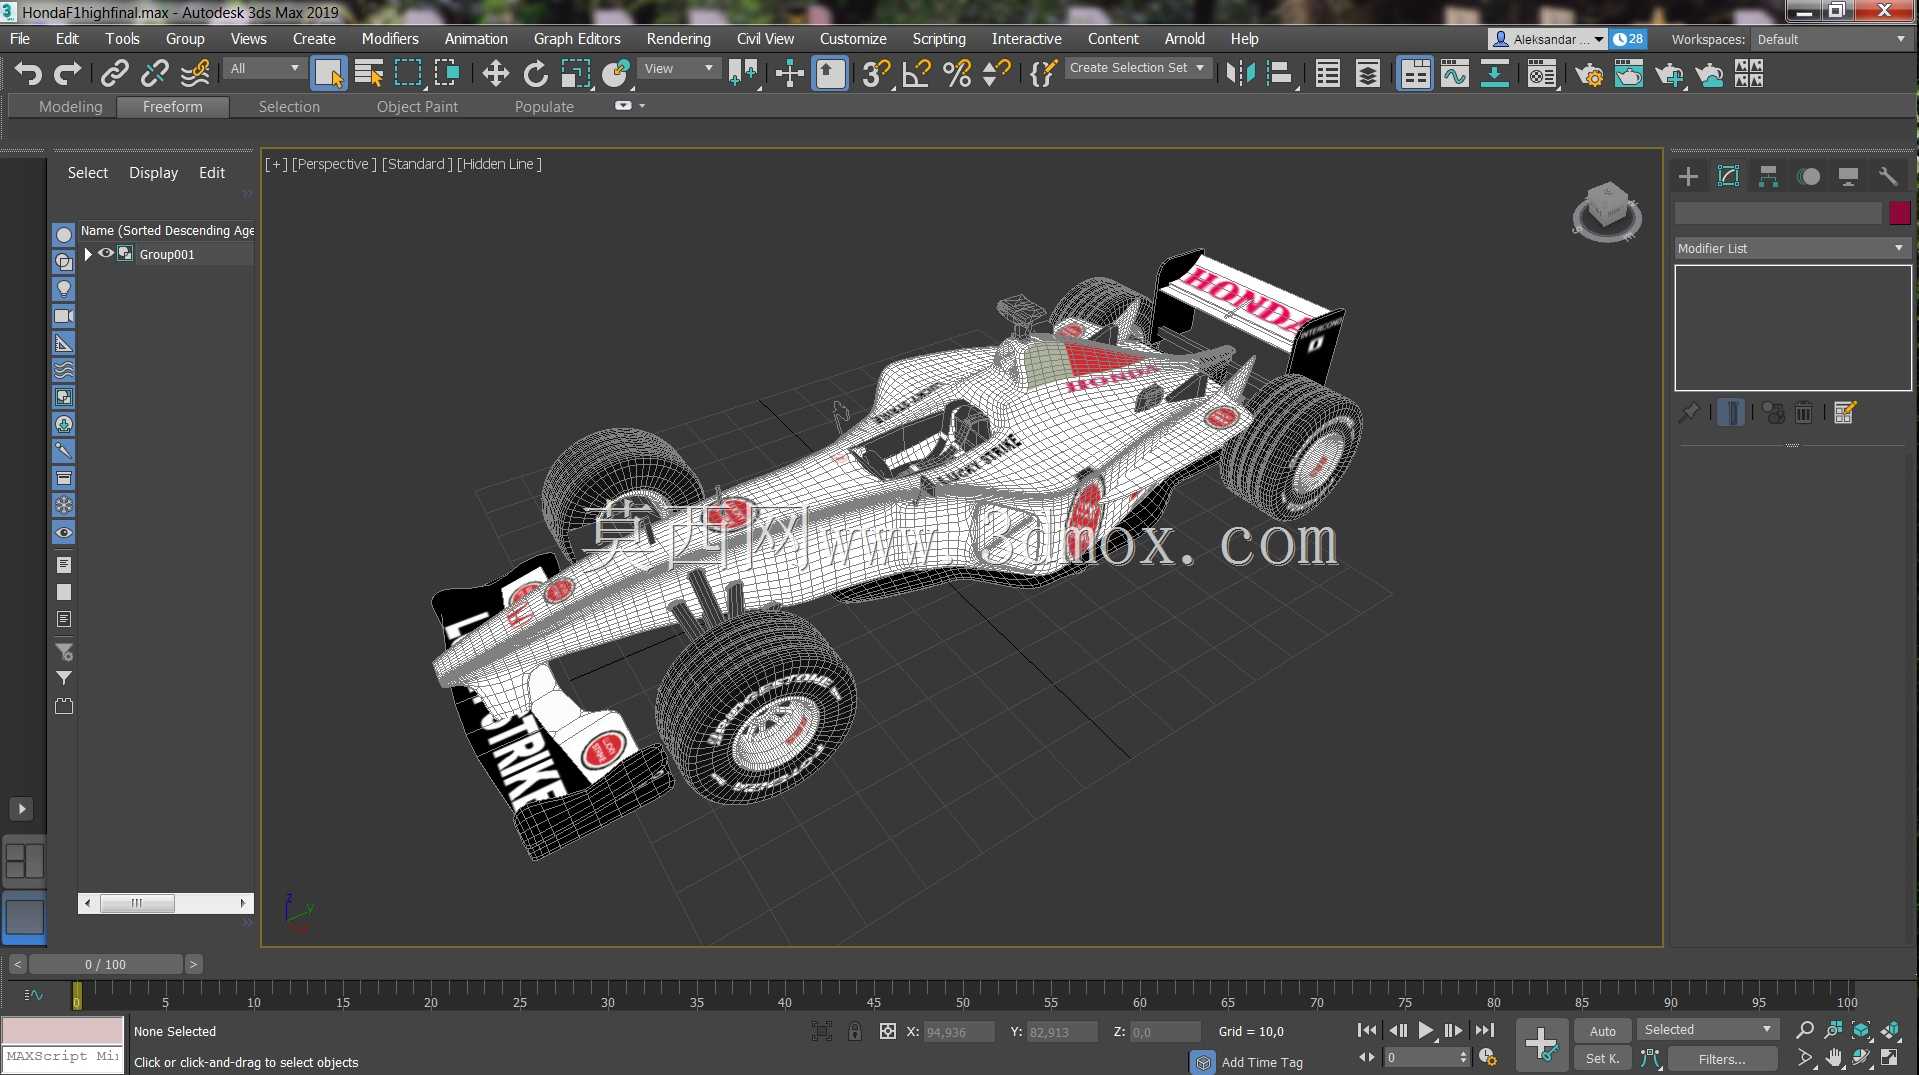Click the Undo arrow icon
The width and height of the screenshot is (1919, 1075).
28,74
